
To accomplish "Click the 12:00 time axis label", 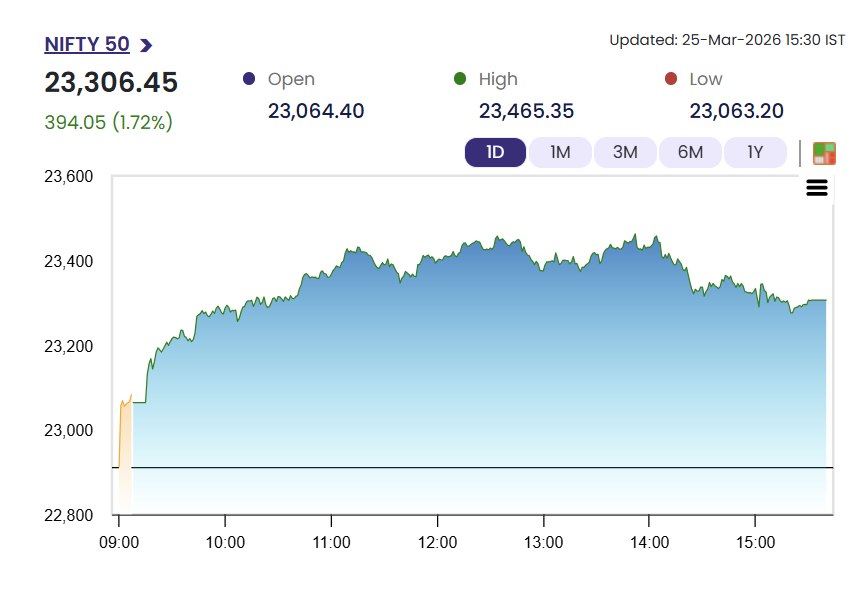I will 438,542.
